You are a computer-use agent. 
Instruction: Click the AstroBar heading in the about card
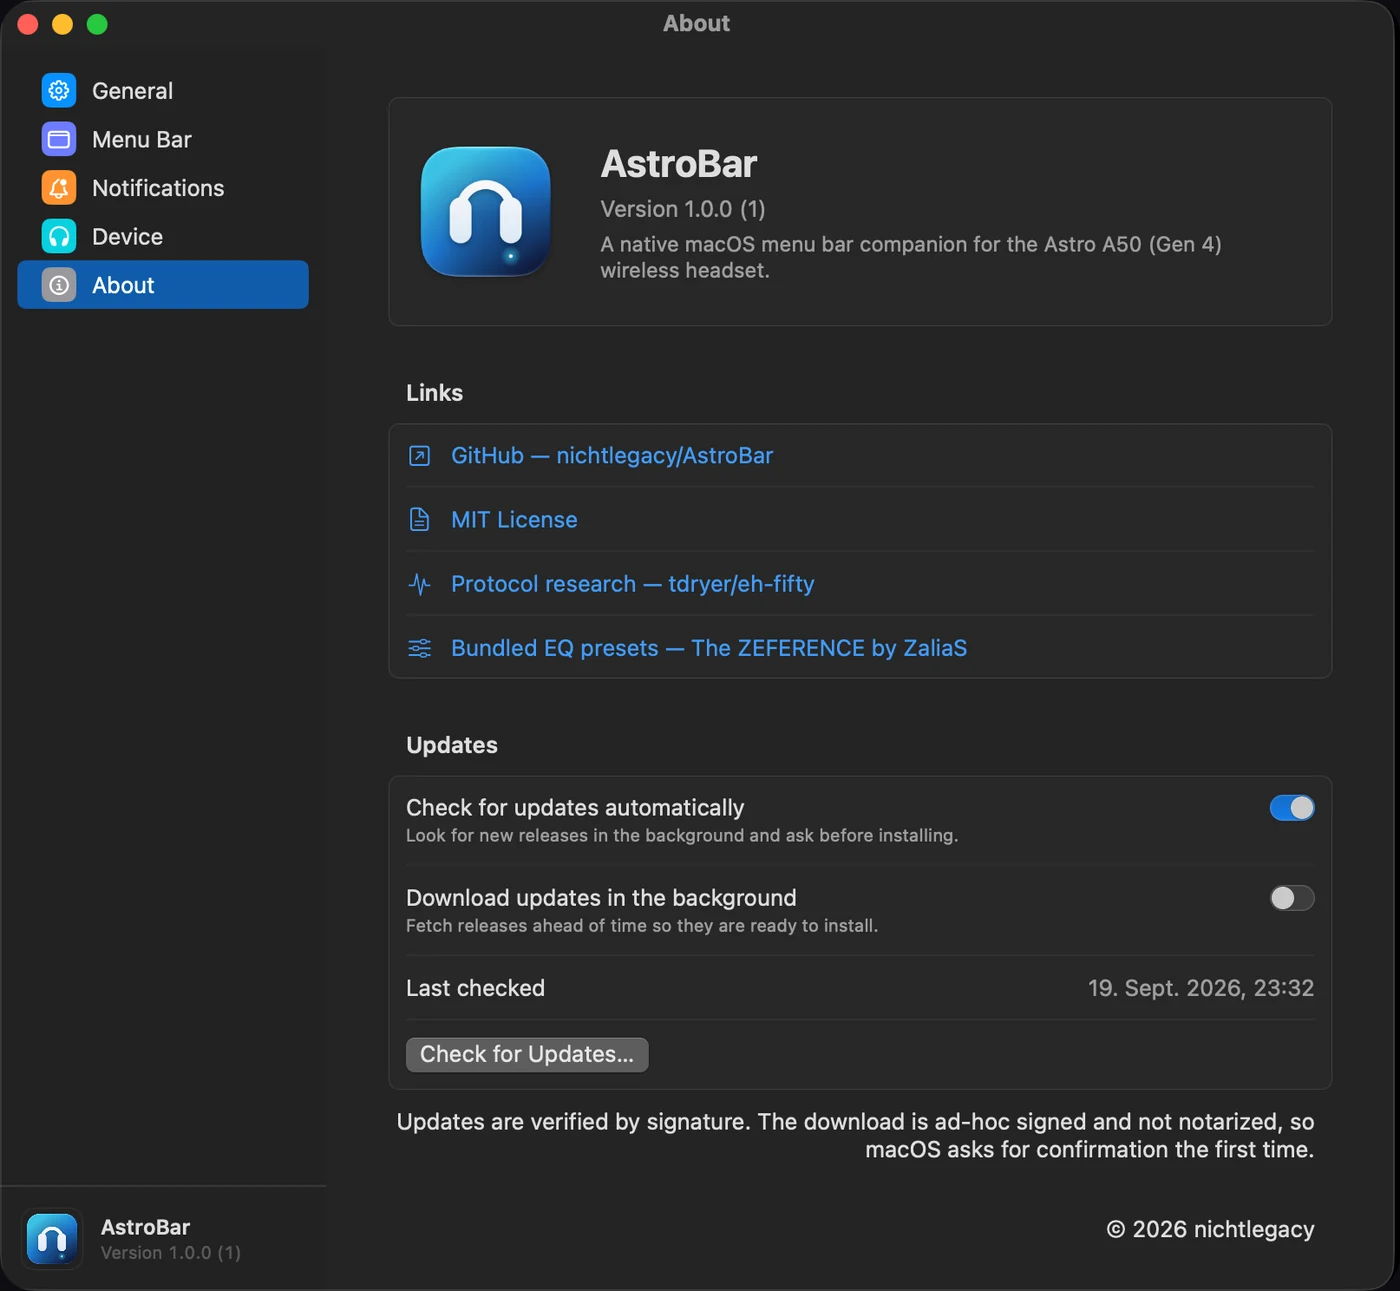tap(679, 164)
